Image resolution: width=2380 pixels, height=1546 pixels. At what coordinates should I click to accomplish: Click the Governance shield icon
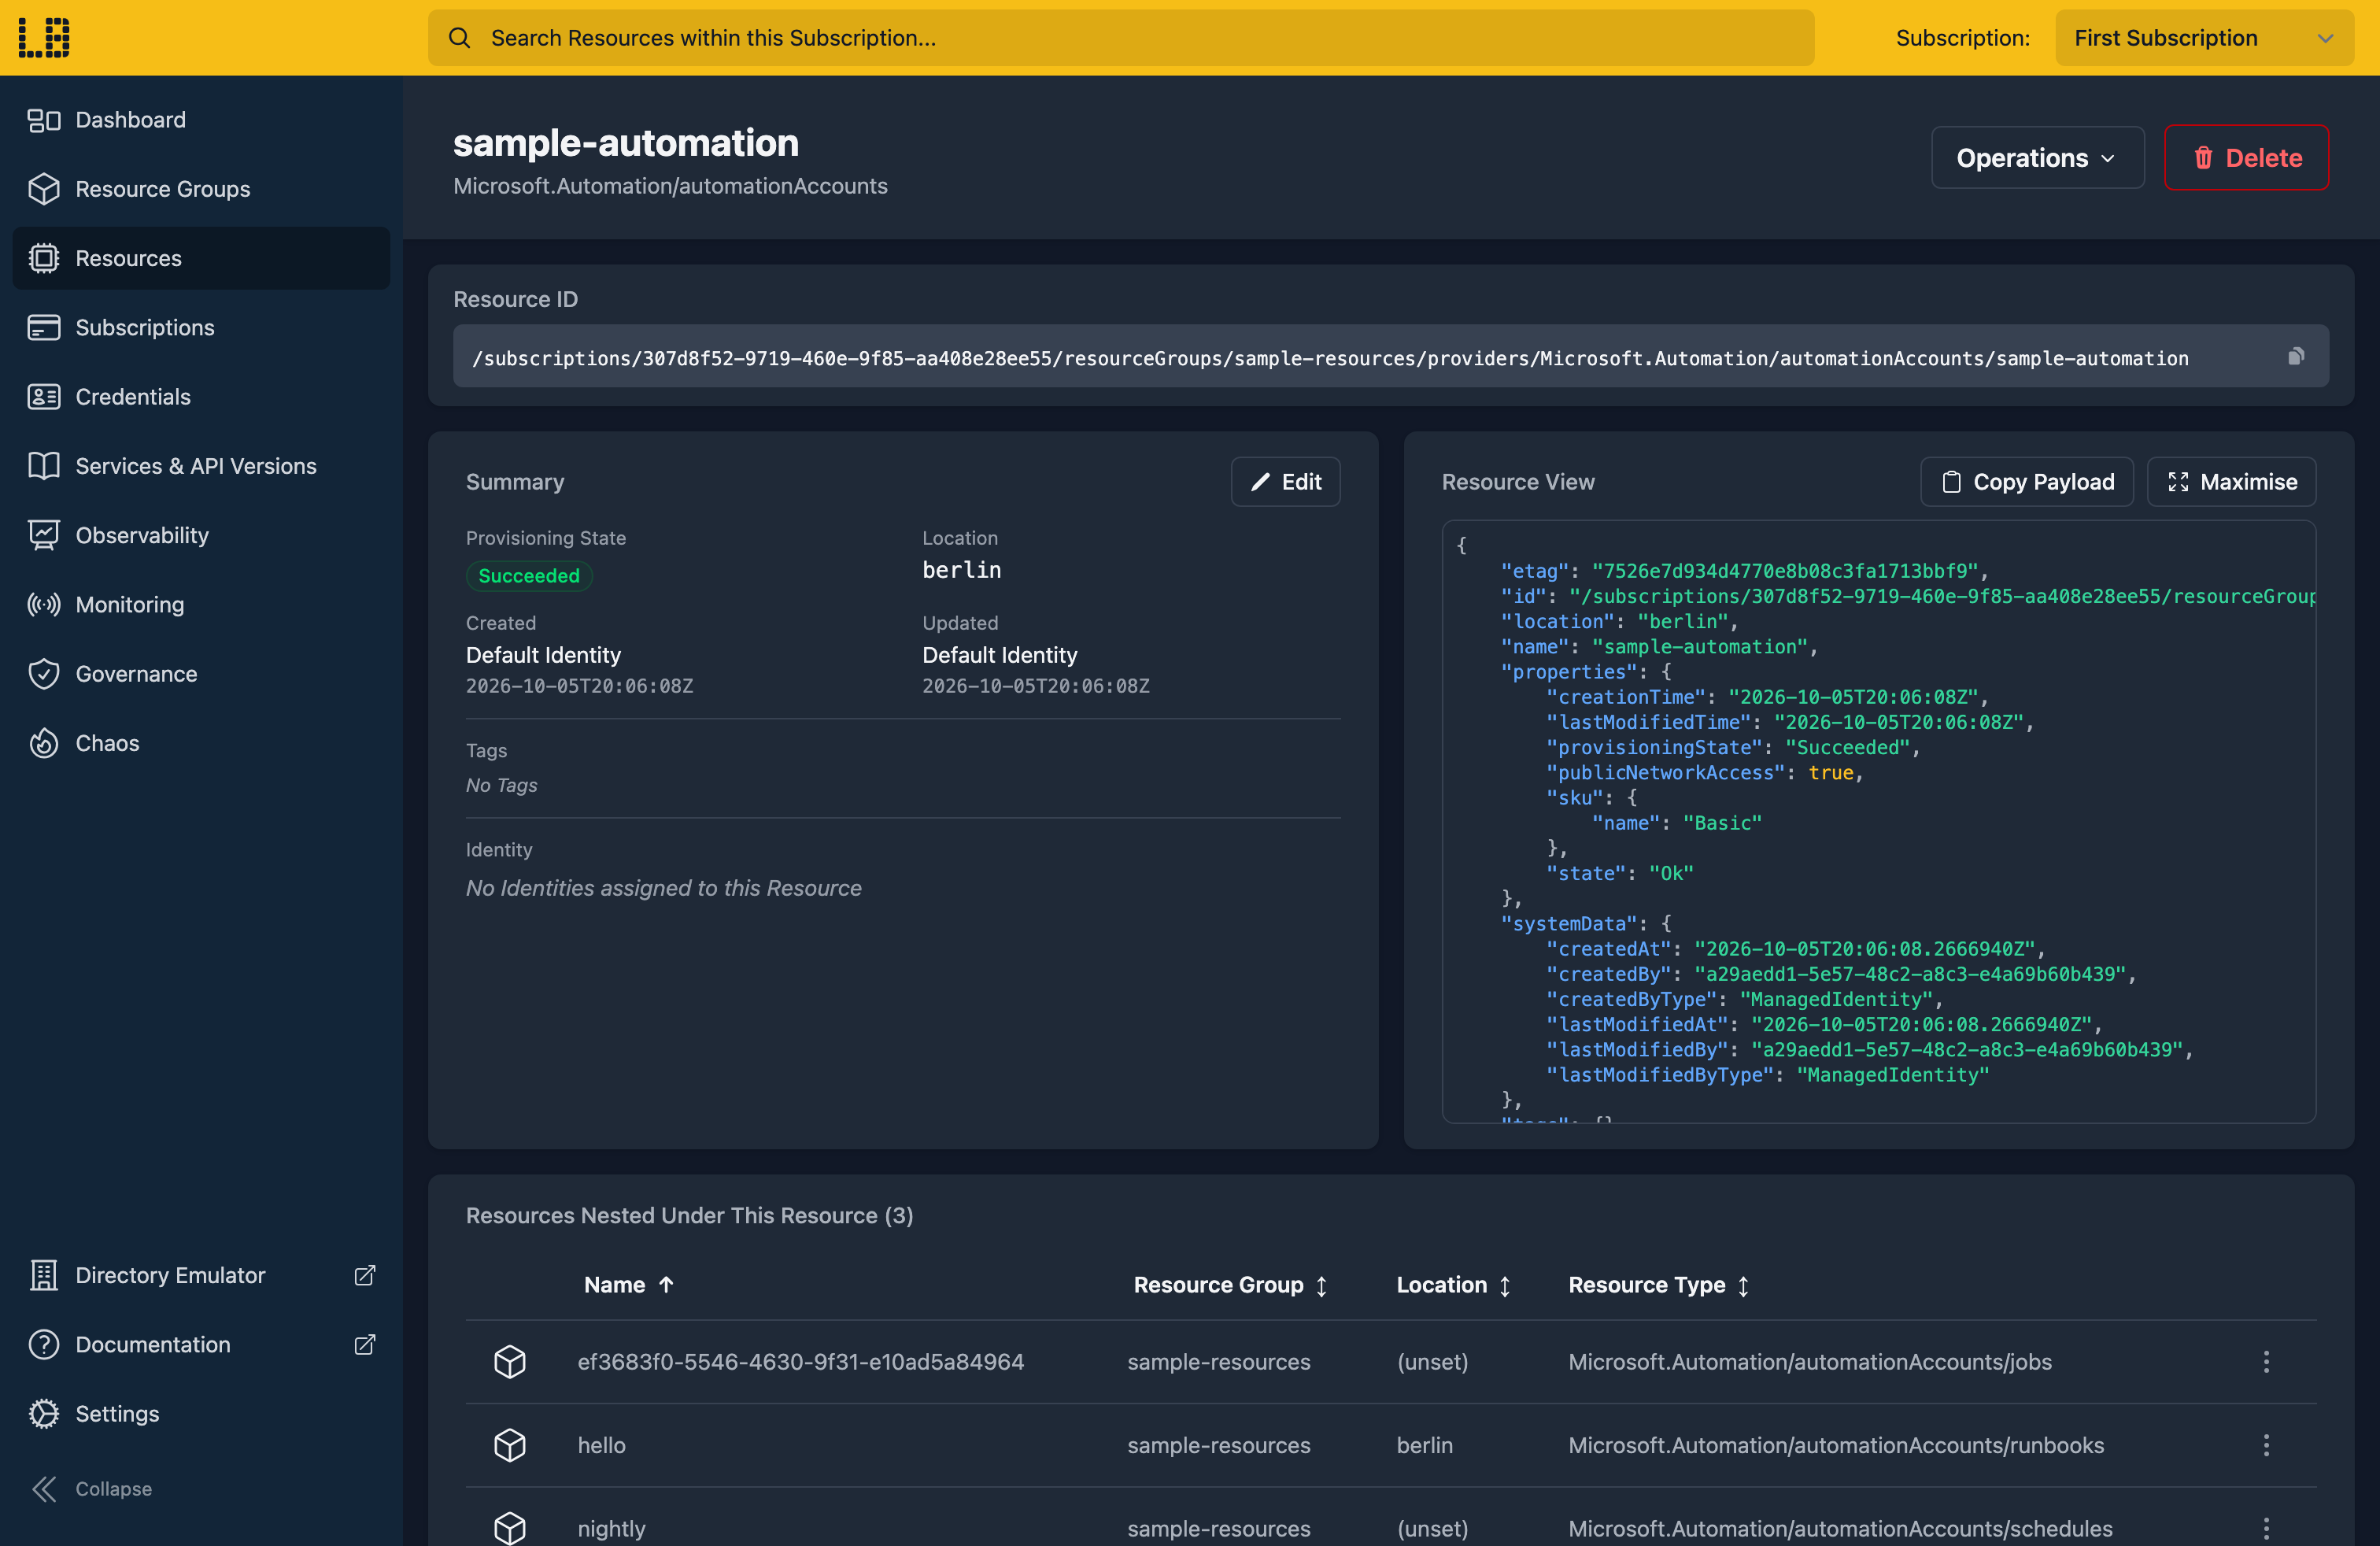(x=44, y=674)
